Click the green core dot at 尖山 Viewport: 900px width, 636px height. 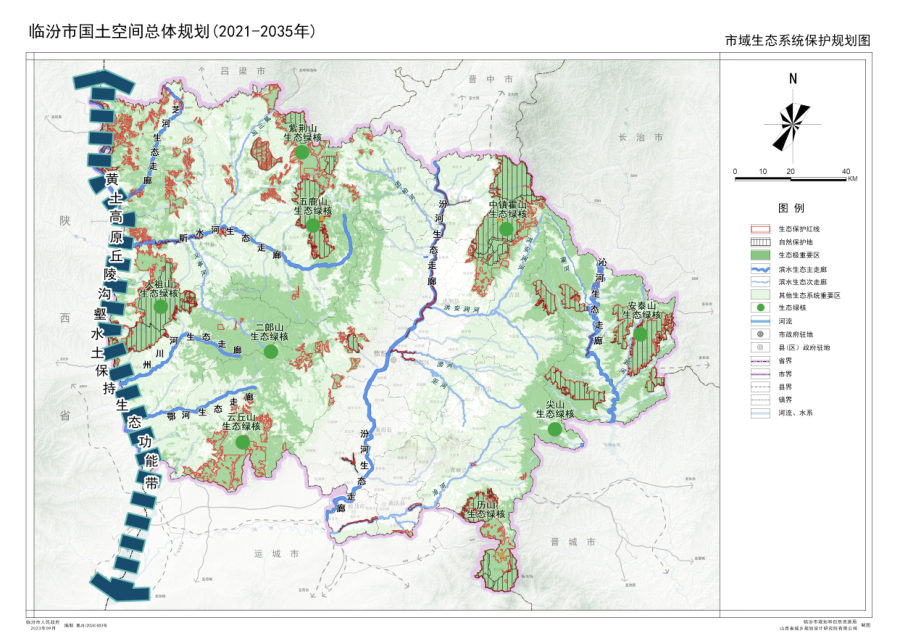tap(554, 429)
